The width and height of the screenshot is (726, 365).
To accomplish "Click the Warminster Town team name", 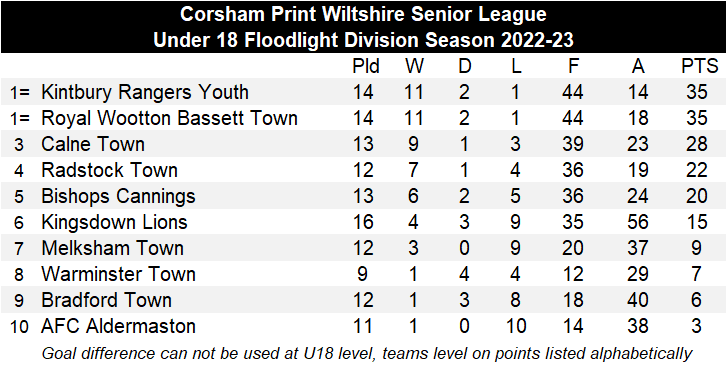I will [x=118, y=274].
